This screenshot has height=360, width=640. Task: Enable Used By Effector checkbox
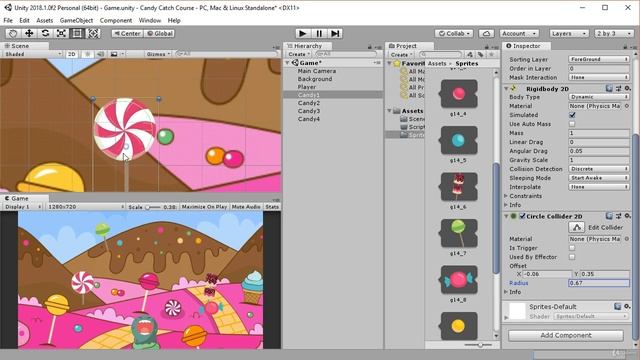(572, 257)
